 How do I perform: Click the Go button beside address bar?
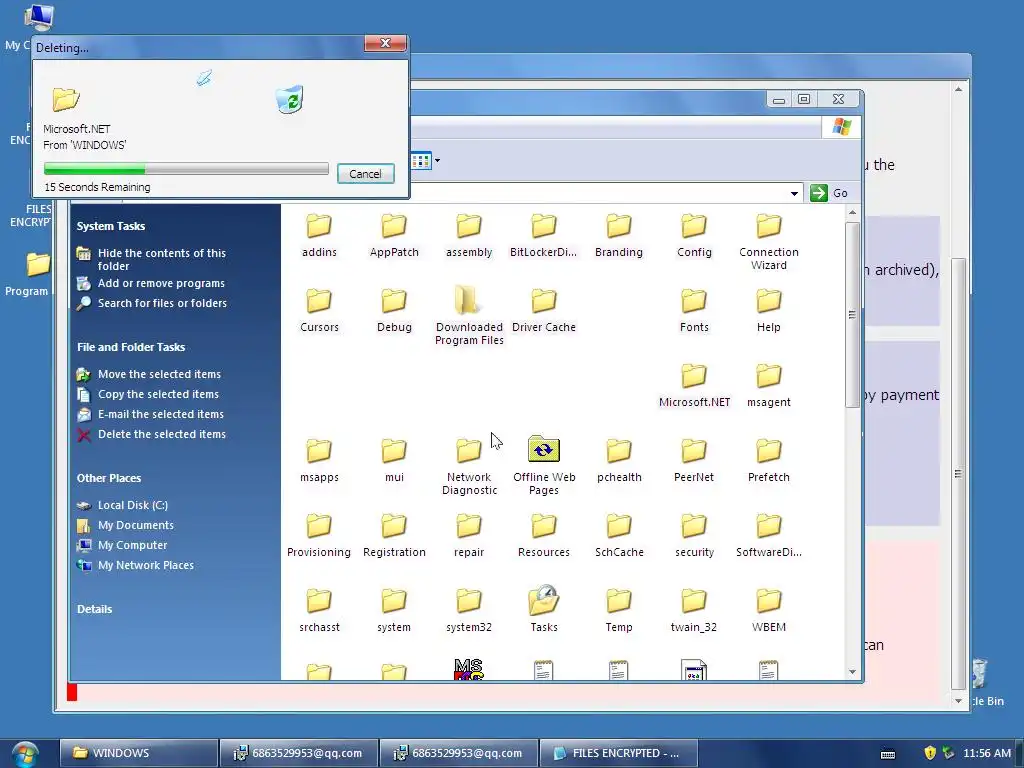[x=829, y=193]
